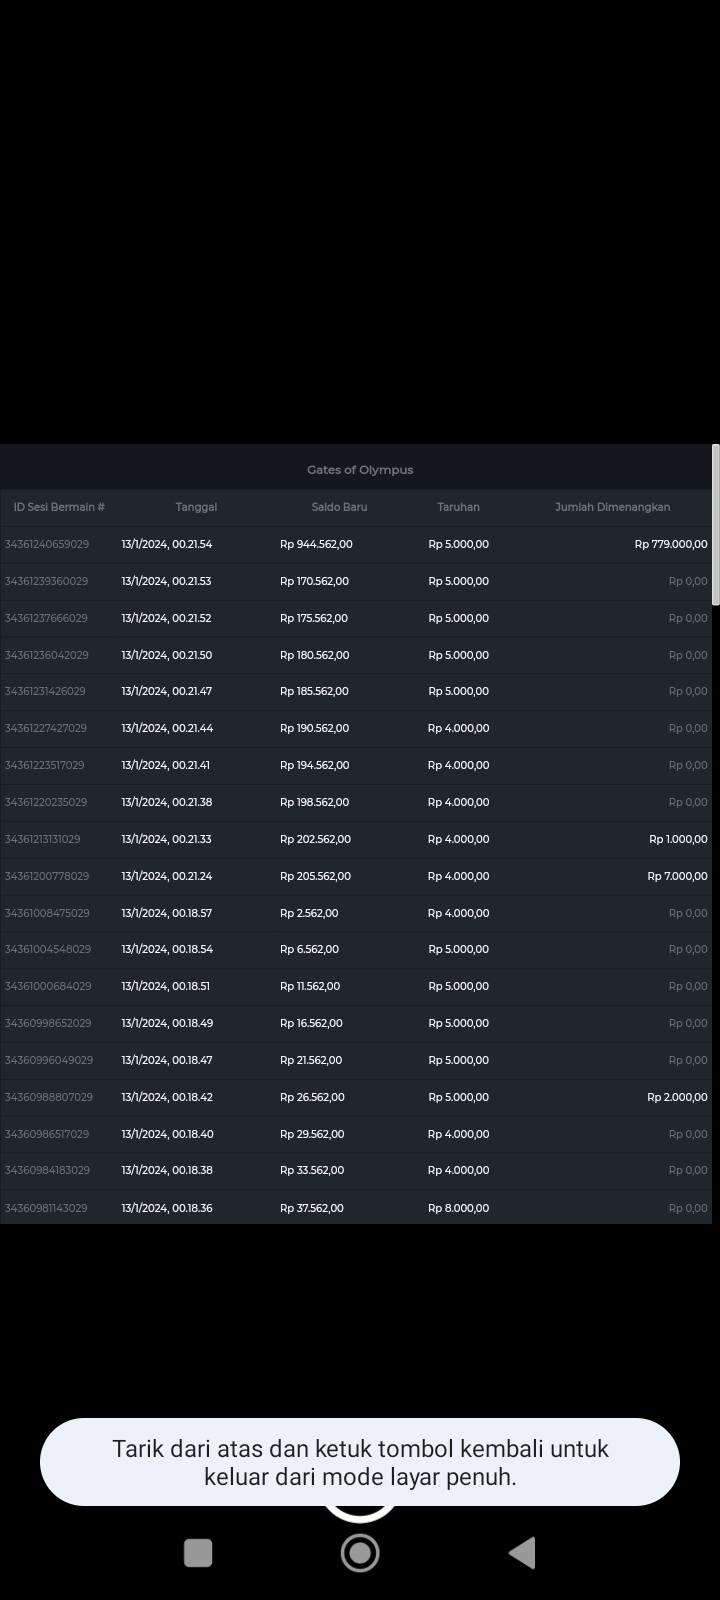This screenshot has height=1600, width=720.
Task: Click the vertical scrollbar beside the table
Action: (715, 526)
